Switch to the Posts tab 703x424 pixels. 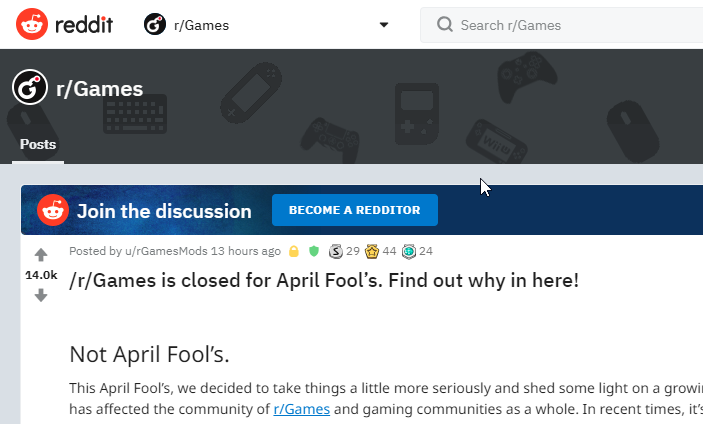38,144
